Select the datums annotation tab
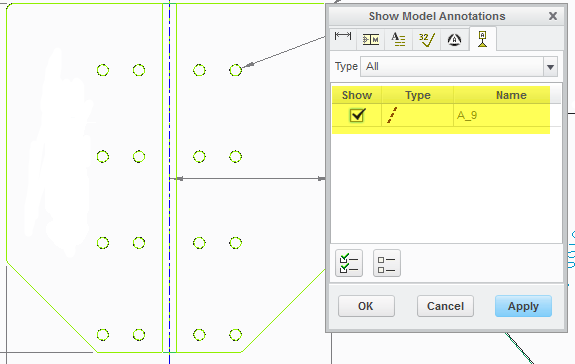The width and height of the screenshot is (575, 364). click(x=483, y=39)
